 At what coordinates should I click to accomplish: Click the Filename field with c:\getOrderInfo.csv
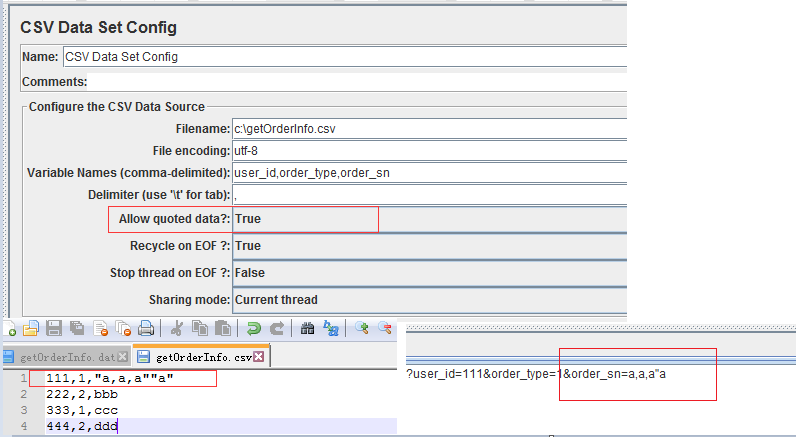[x=429, y=129]
